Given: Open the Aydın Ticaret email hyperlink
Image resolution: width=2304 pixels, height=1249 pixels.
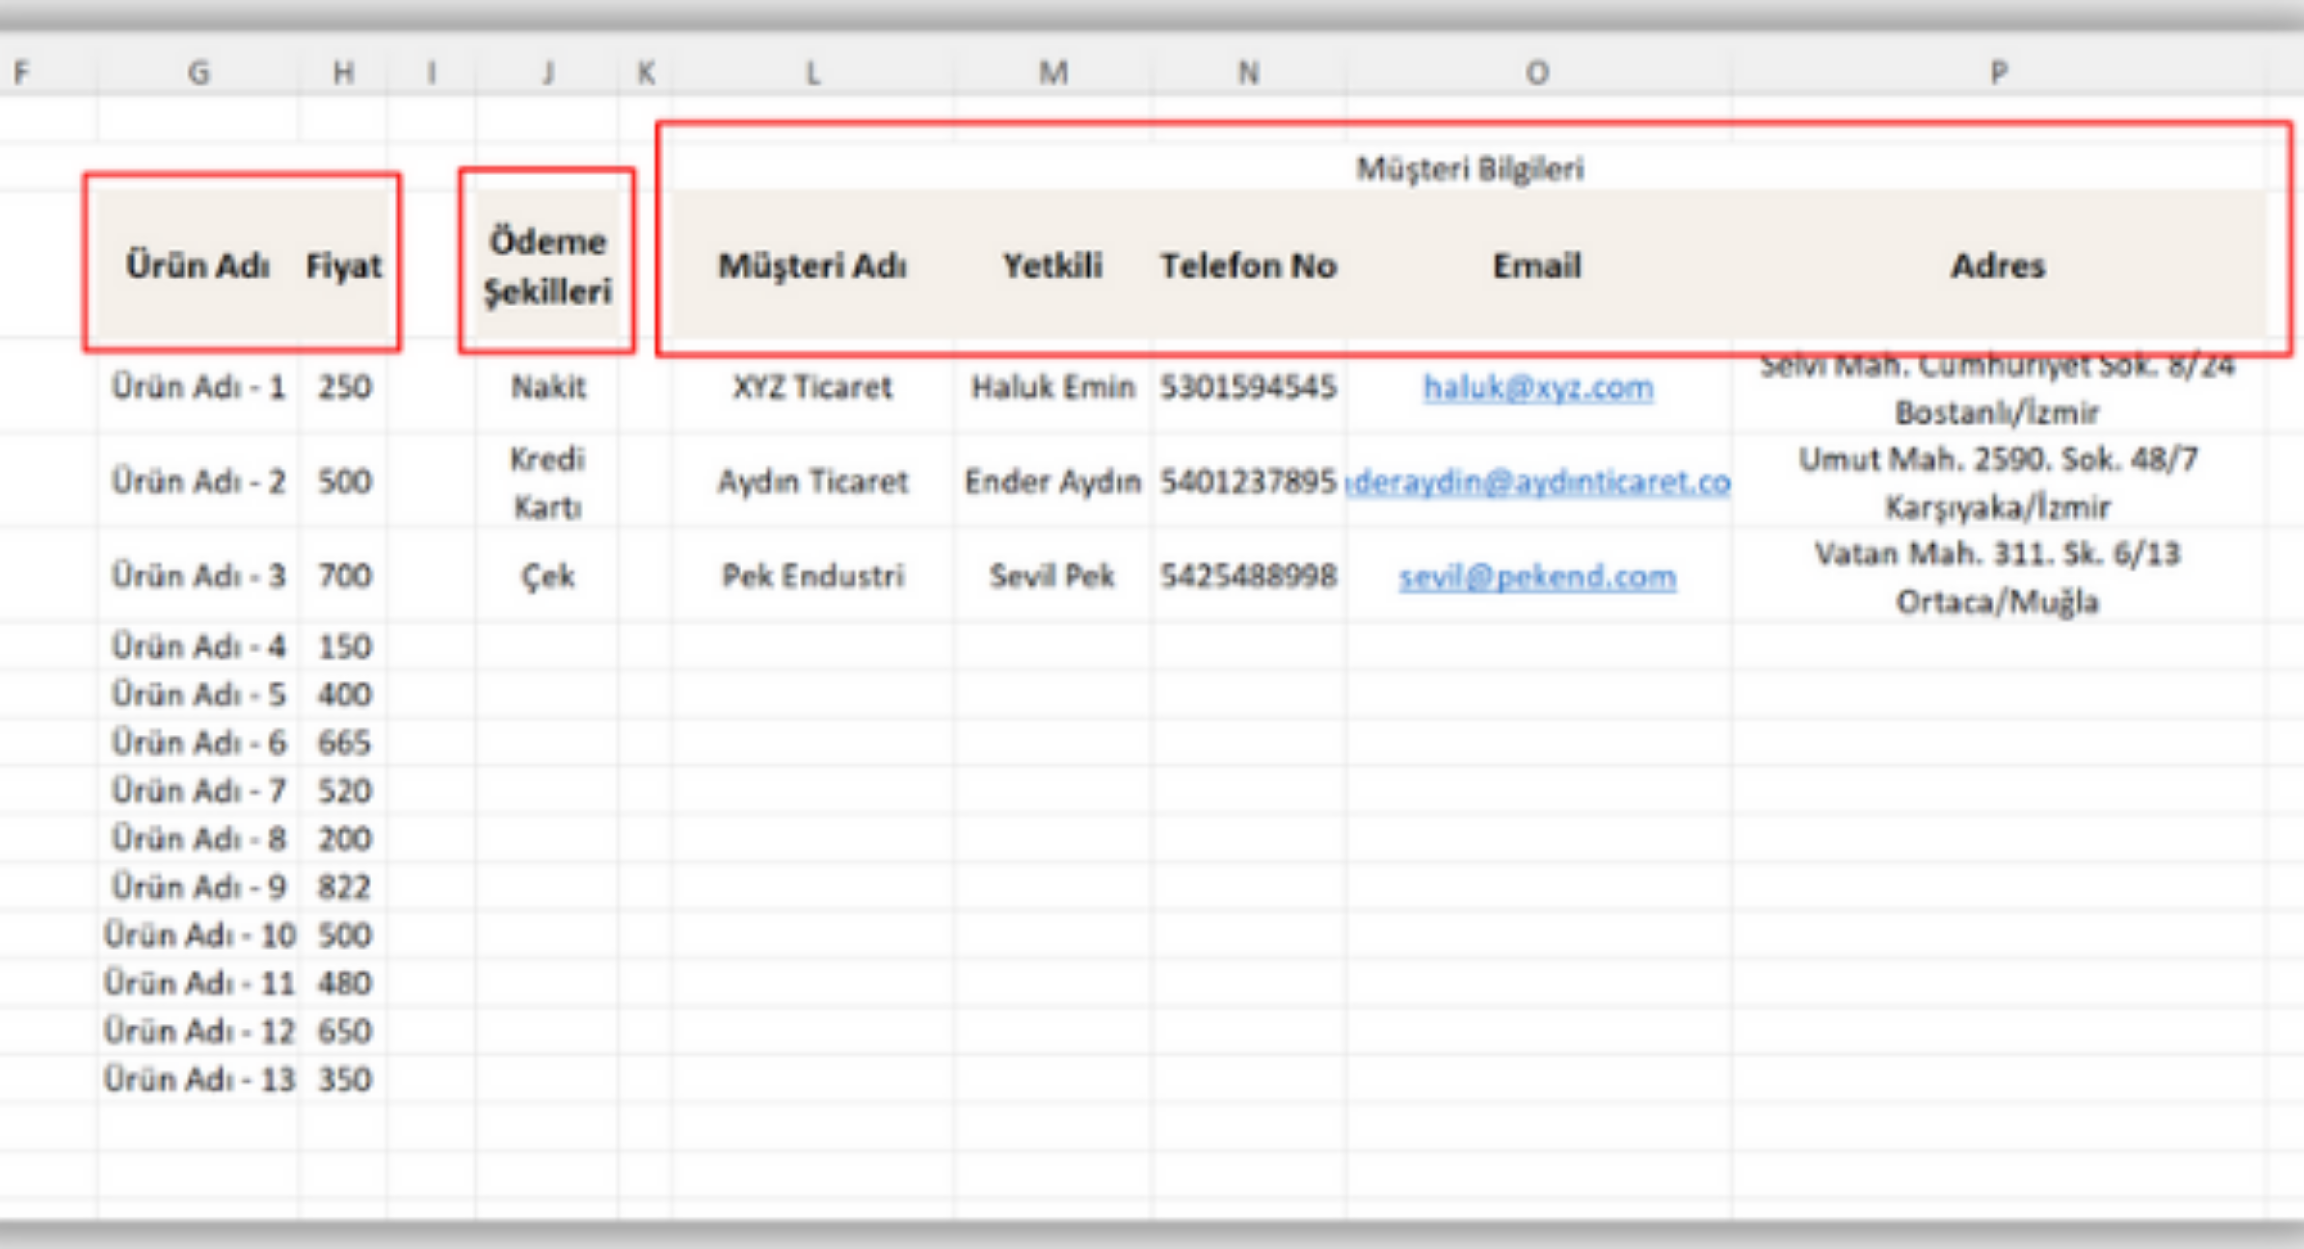Looking at the screenshot, I should [1540, 483].
